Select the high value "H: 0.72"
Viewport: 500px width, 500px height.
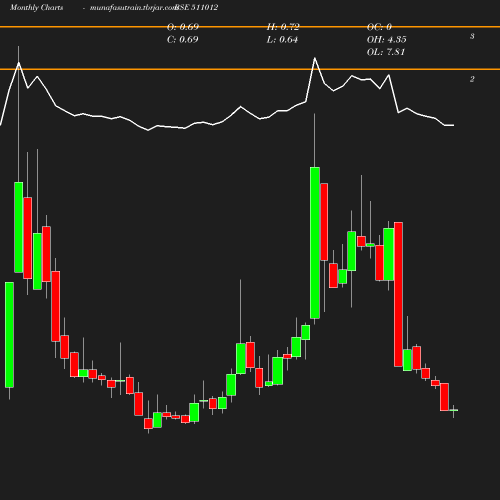tap(283, 27)
